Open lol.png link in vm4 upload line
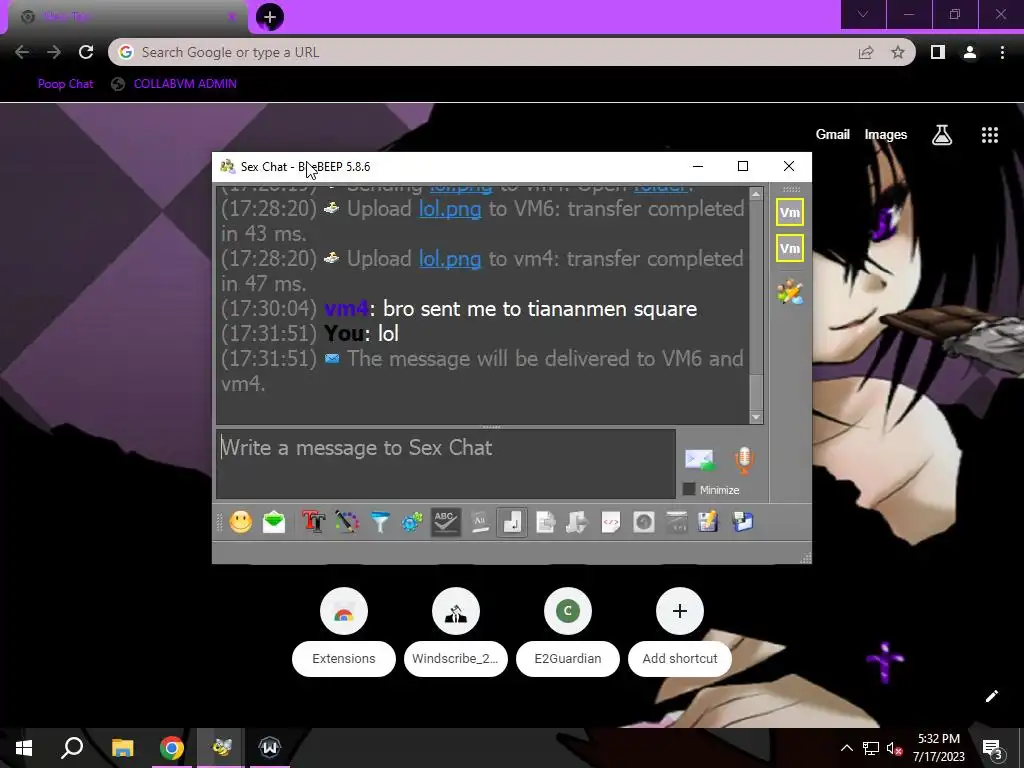Screen dimensions: 1024x768 coord(450,259)
